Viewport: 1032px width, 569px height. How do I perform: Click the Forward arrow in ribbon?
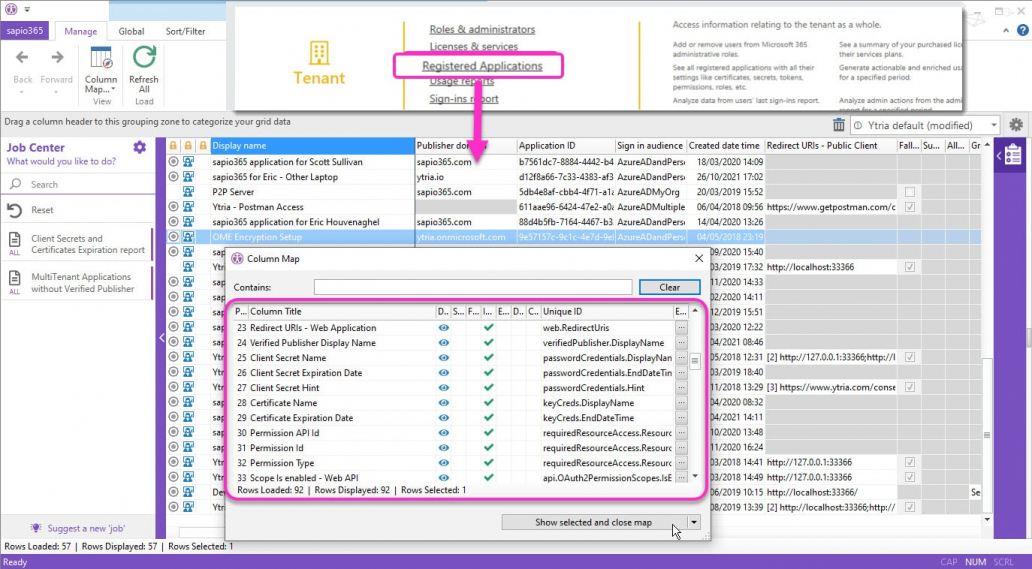click(57, 57)
